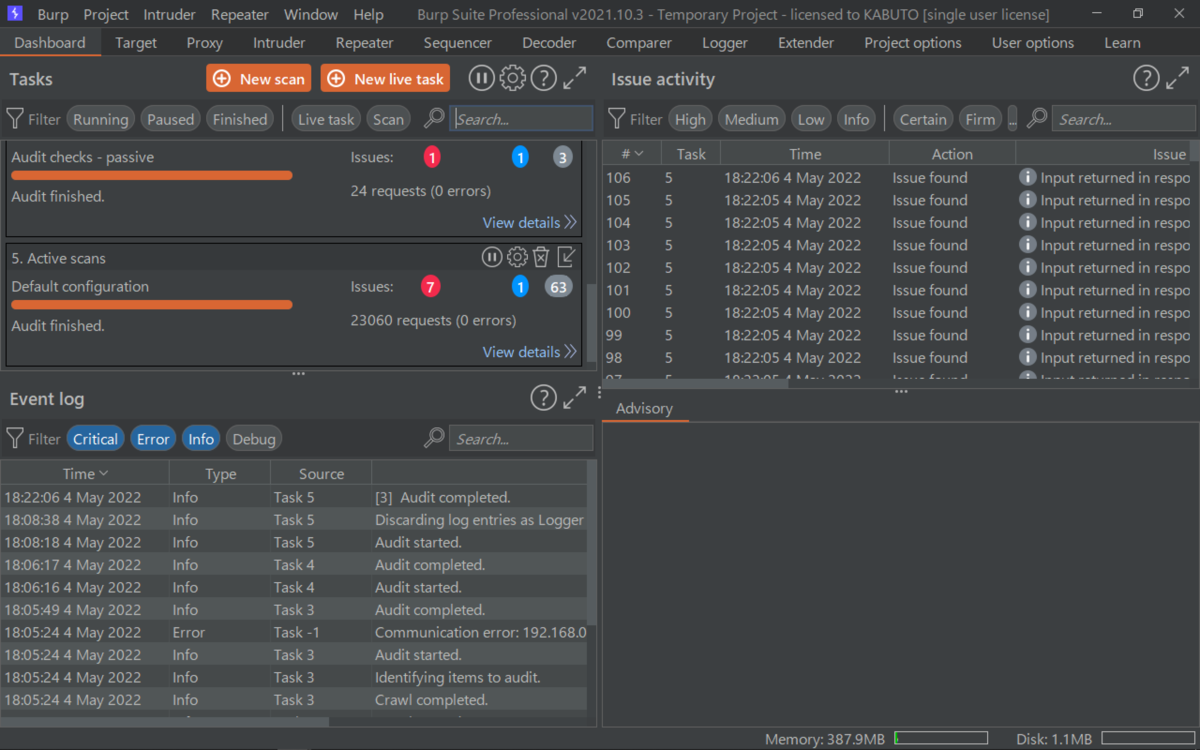Screen dimensions: 1200x750
Task: Open the Extender tab
Action: pyautogui.click(x=806, y=43)
